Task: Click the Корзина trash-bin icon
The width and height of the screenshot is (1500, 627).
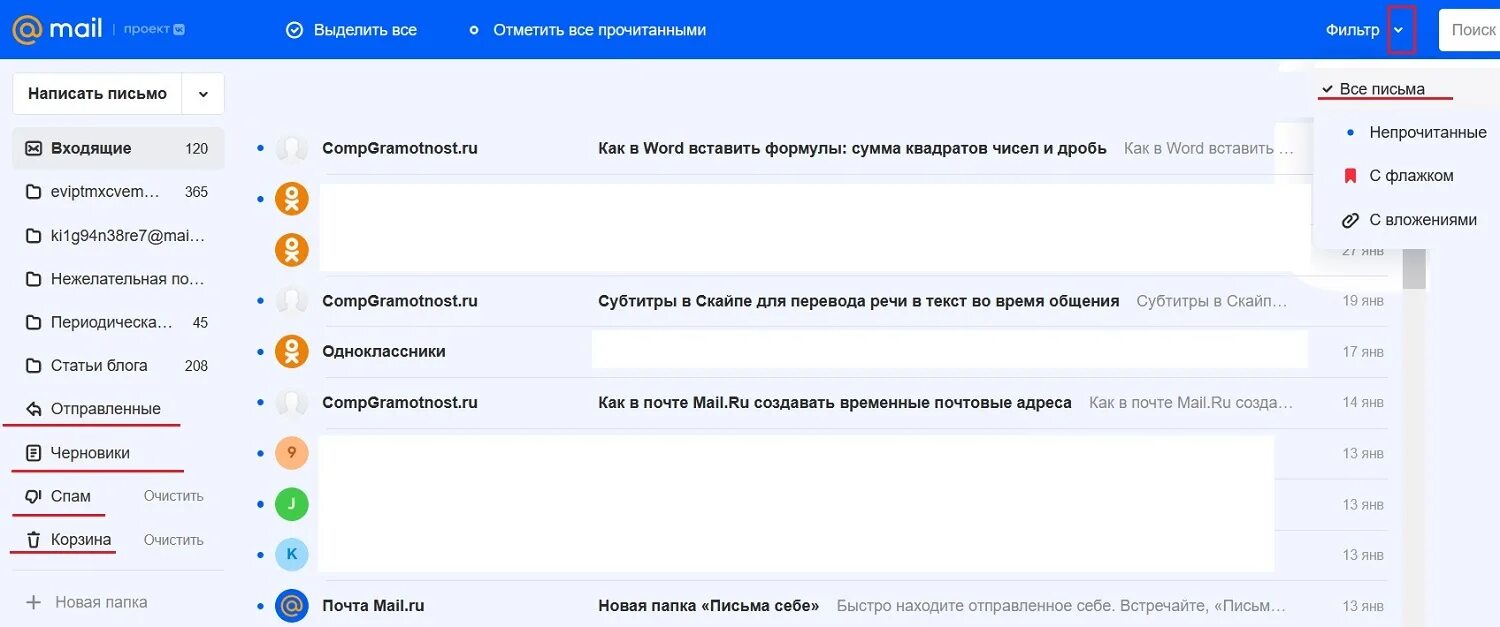Action: pos(33,540)
